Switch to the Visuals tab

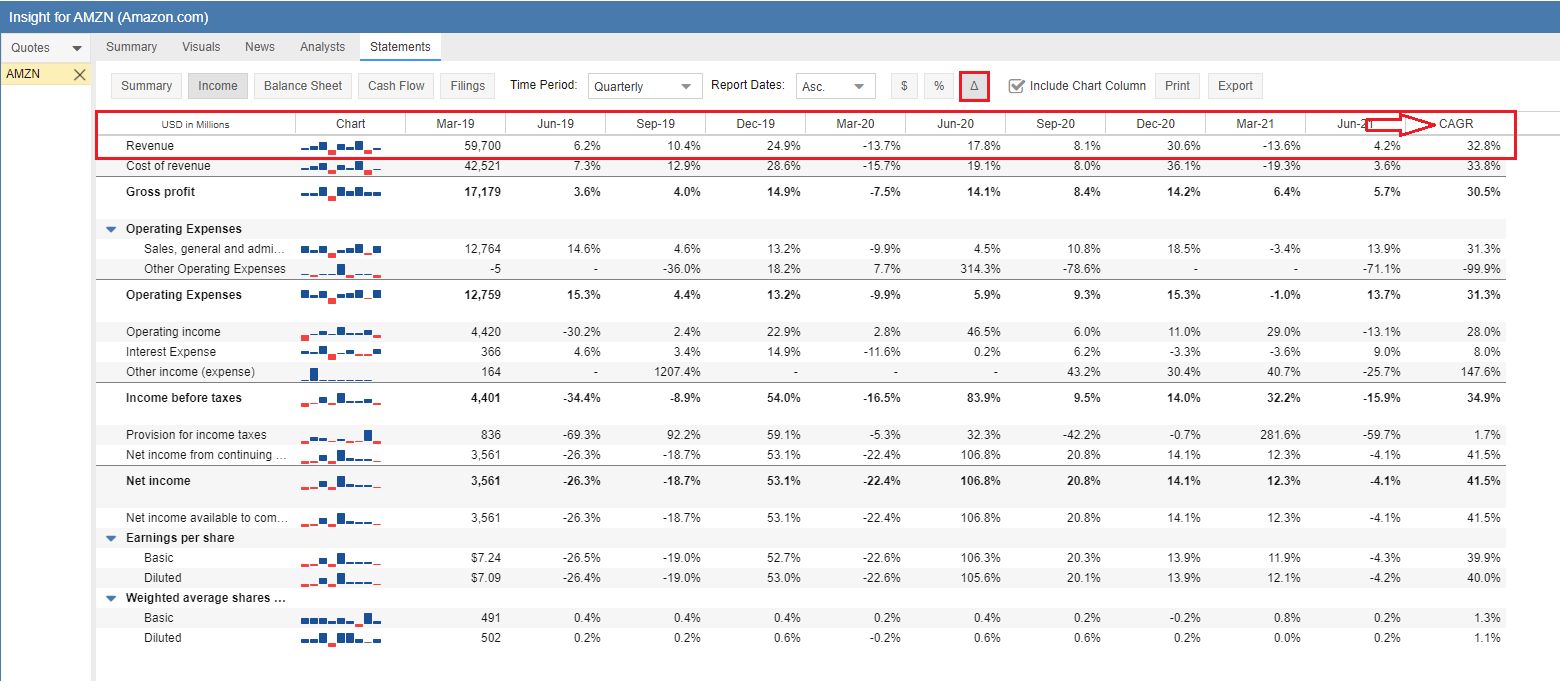[201, 47]
